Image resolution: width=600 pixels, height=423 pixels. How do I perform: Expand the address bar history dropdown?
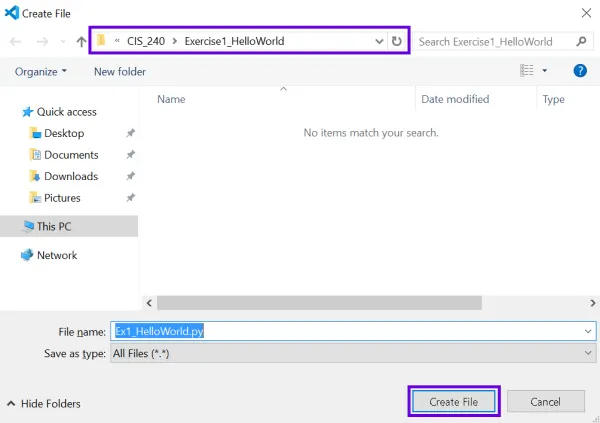[x=379, y=41]
